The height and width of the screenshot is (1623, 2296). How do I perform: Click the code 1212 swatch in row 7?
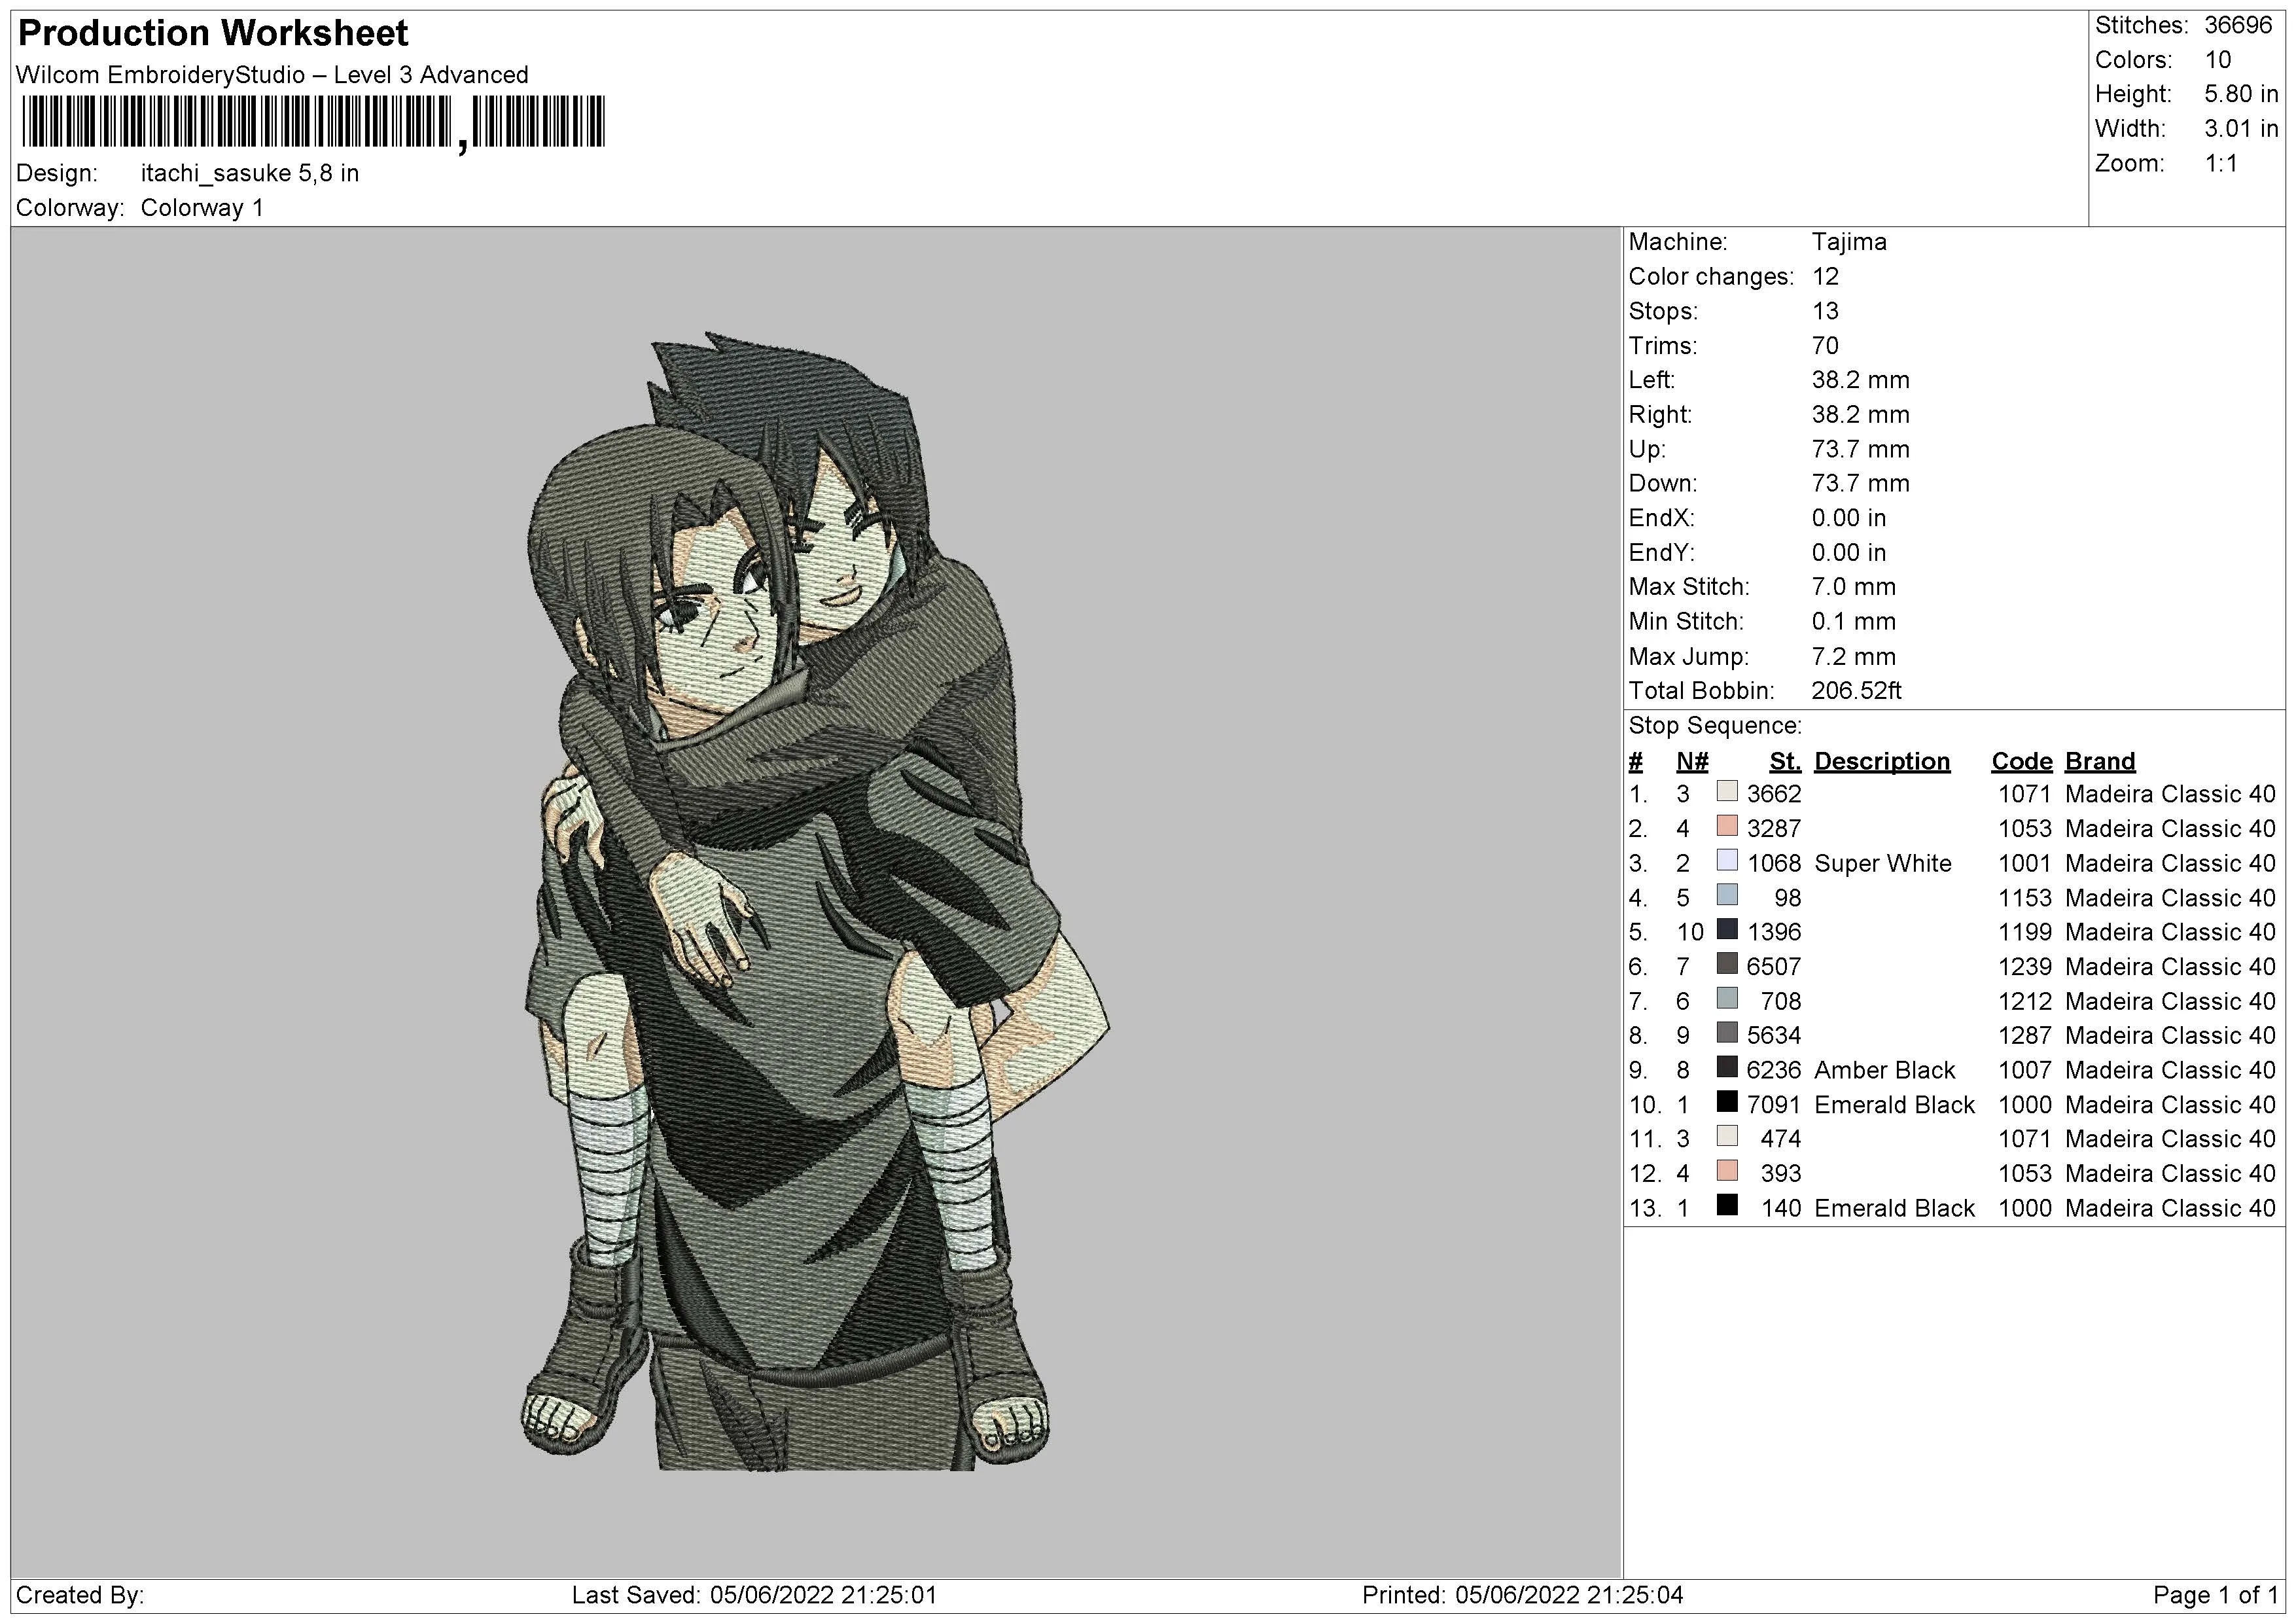[1727, 999]
